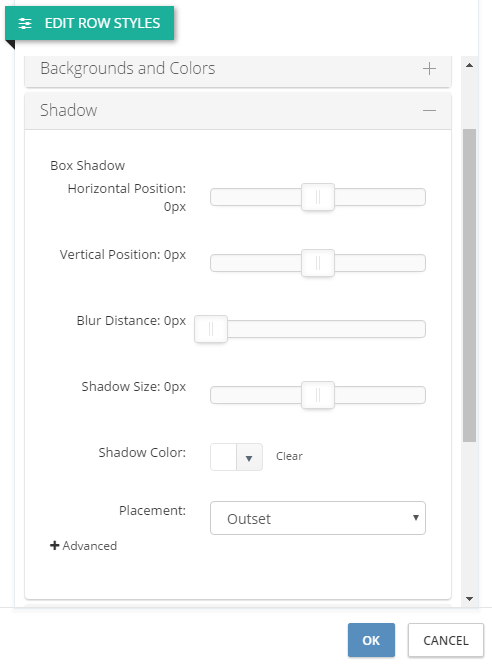Expand the Backgrounds and Colors panel header
This screenshot has width=492, height=667.
click(x=238, y=69)
